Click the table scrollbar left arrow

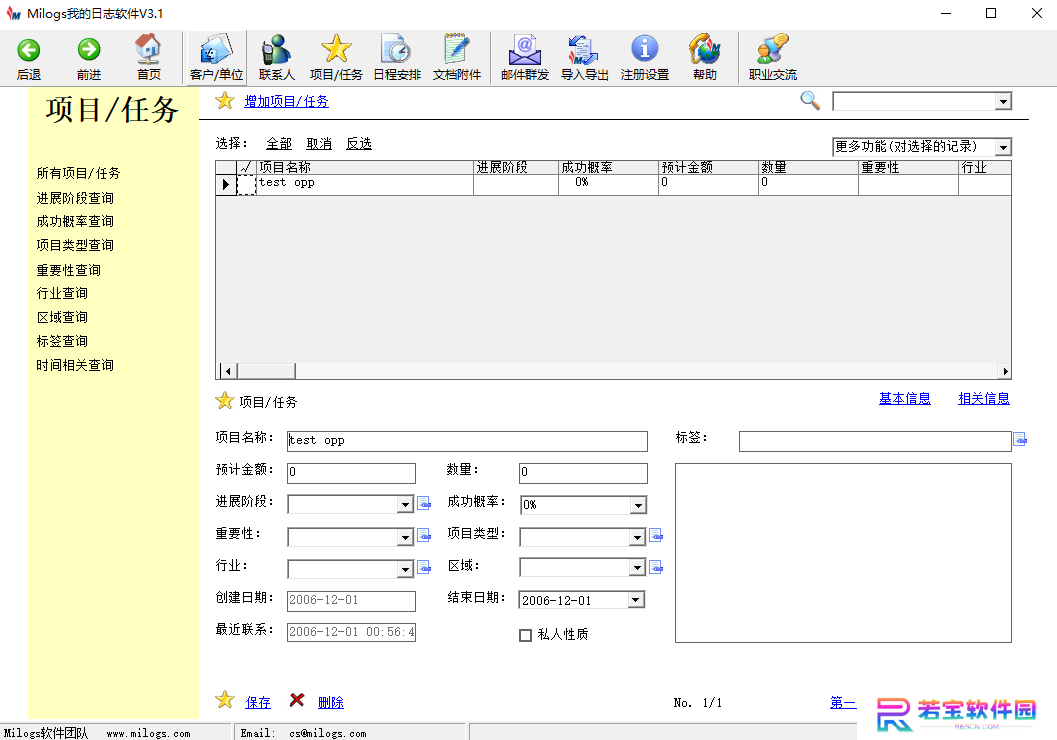[228, 371]
